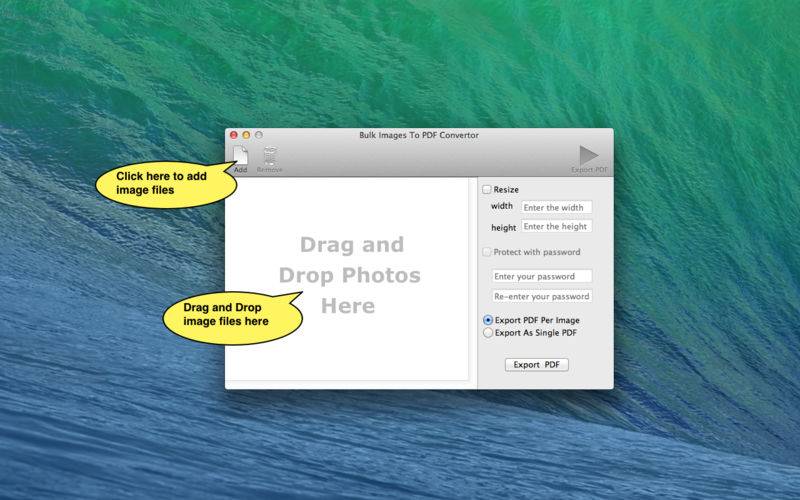The width and height of the screenshot is (800, 500).
Task: Tick the Protect with password checkbox
Action: coord(487,252)
